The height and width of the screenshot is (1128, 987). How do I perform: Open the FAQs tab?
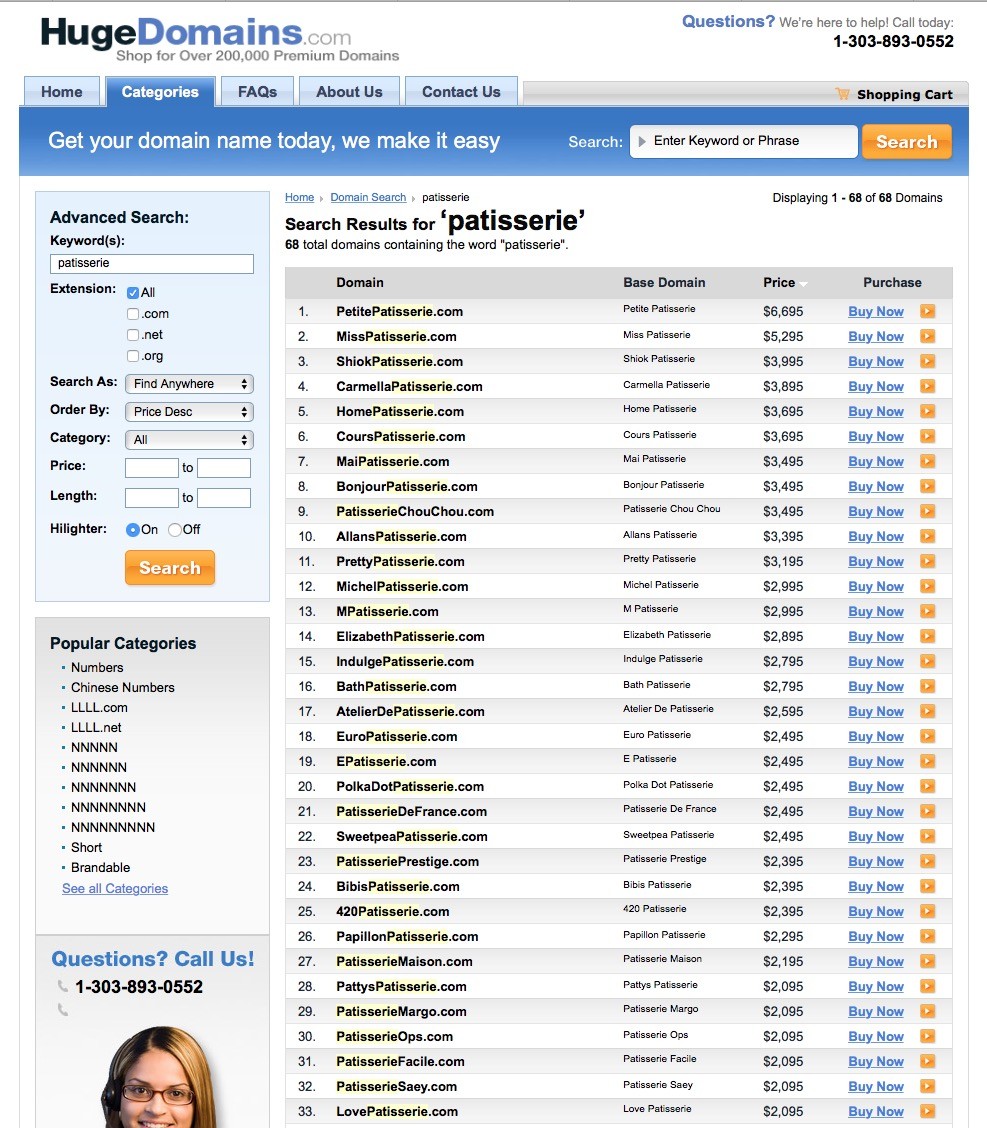coord(258,91)
